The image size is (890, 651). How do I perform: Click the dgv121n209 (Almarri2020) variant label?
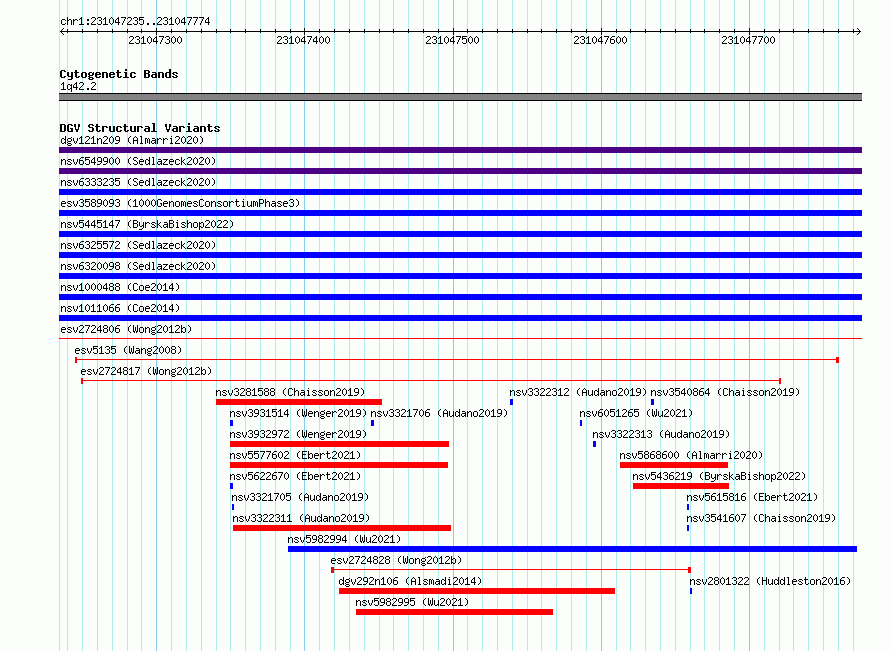(x=132, y=140)
